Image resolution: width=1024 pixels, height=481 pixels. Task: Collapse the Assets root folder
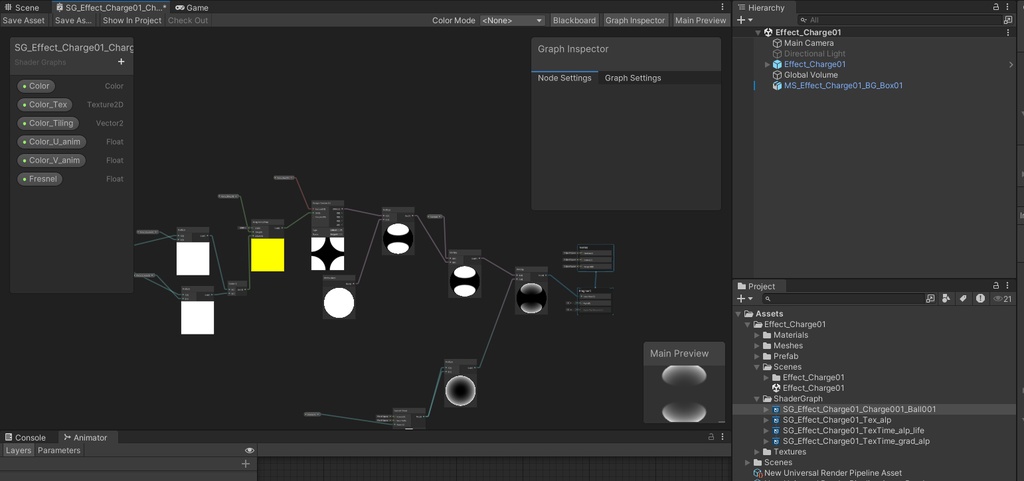click(x=739, y=314)
